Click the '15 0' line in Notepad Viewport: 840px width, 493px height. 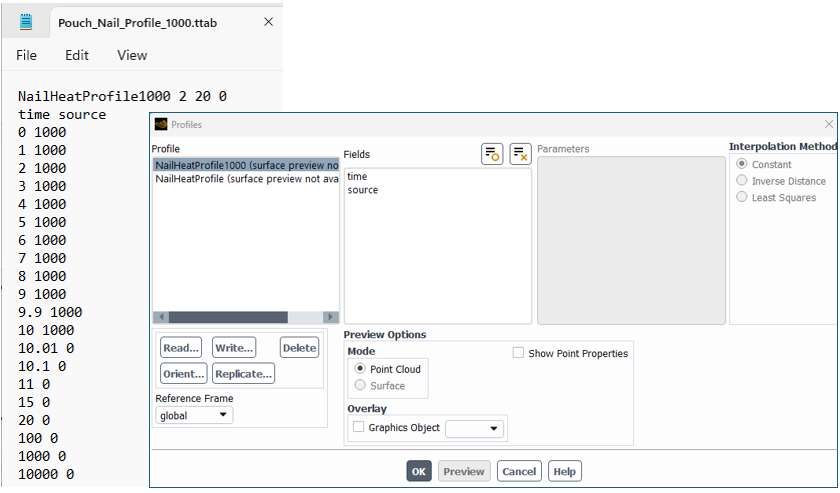pos(34,402)
